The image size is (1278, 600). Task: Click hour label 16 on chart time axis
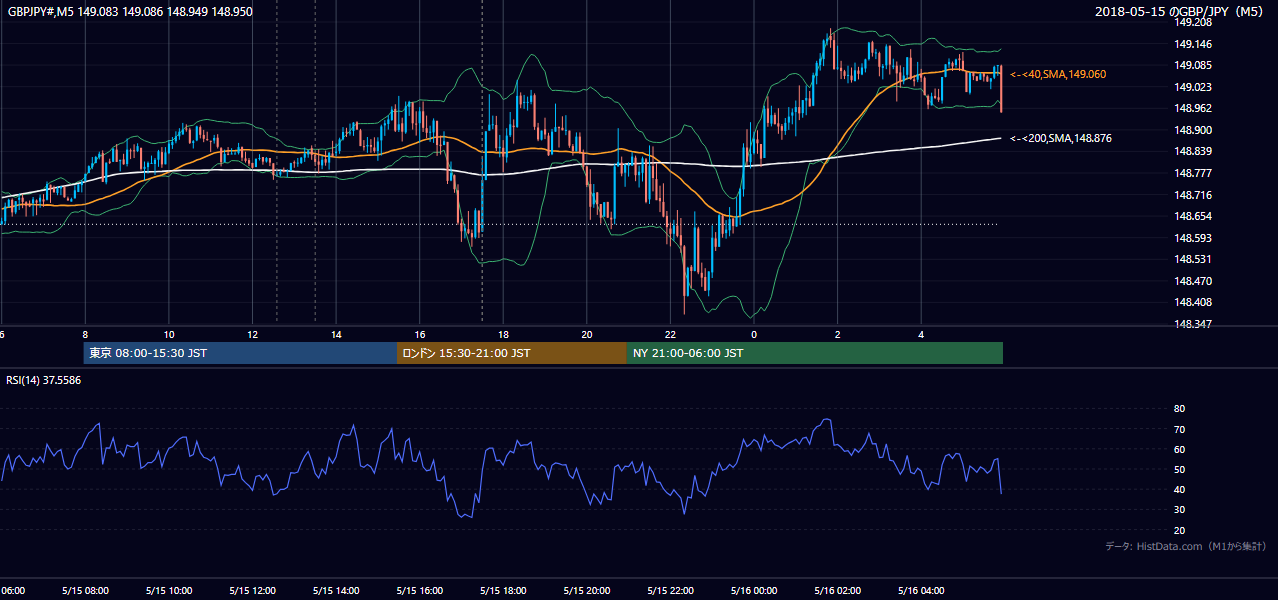[x=420, y=335]
